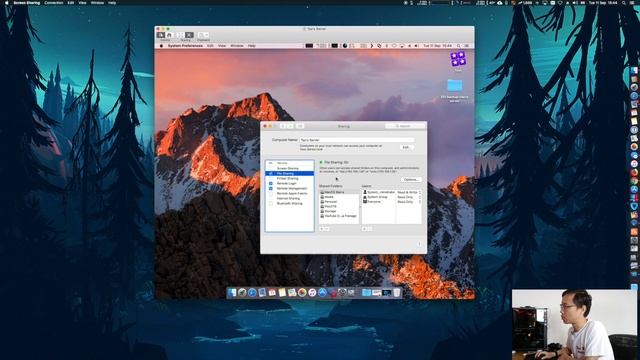Select the Storage shared folder
Viewport: 640px width, 360px height.
339,211
